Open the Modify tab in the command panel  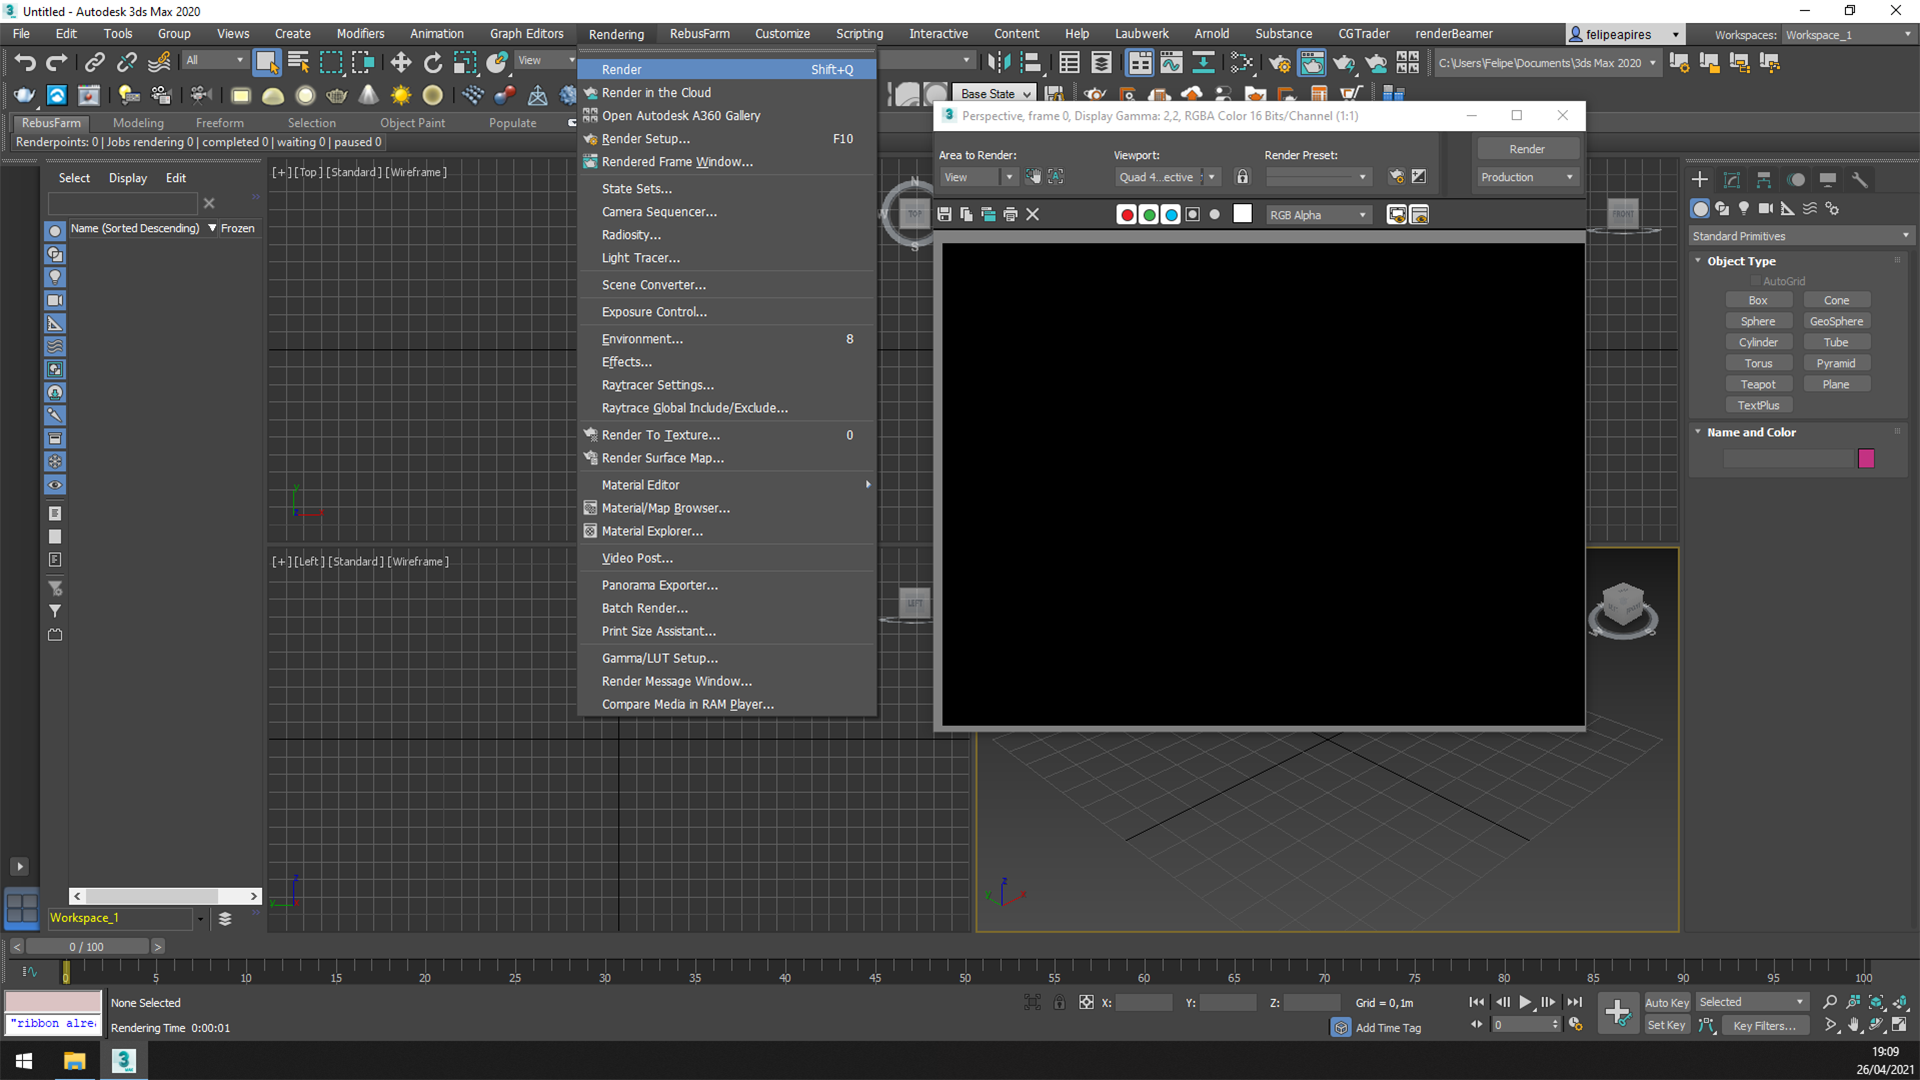(x=1732, y=180)
